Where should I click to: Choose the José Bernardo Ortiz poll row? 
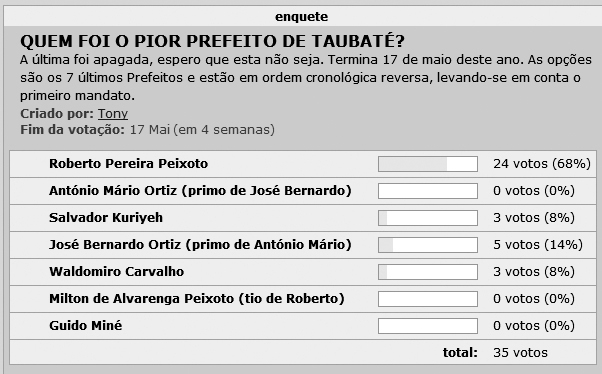pos(303,245)
